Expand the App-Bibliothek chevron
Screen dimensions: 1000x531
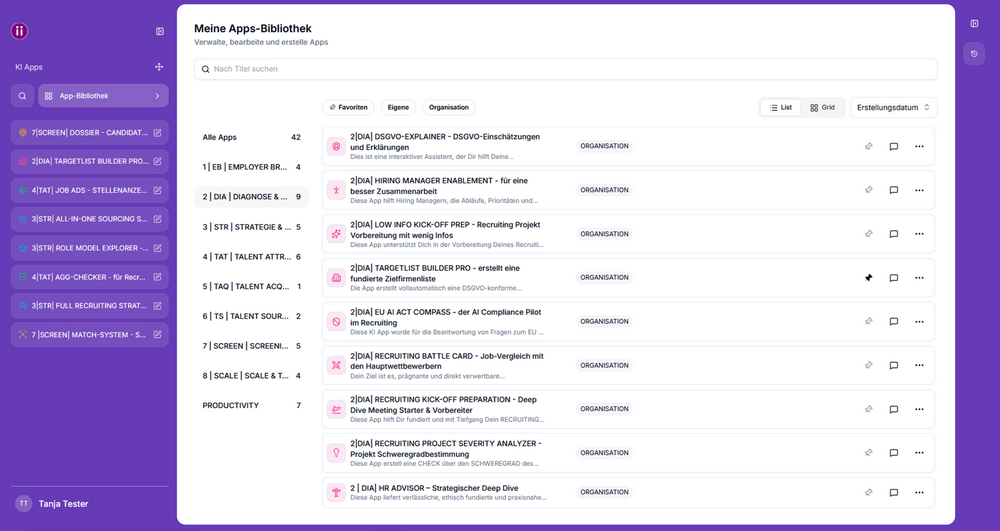(x=158, y=96)
